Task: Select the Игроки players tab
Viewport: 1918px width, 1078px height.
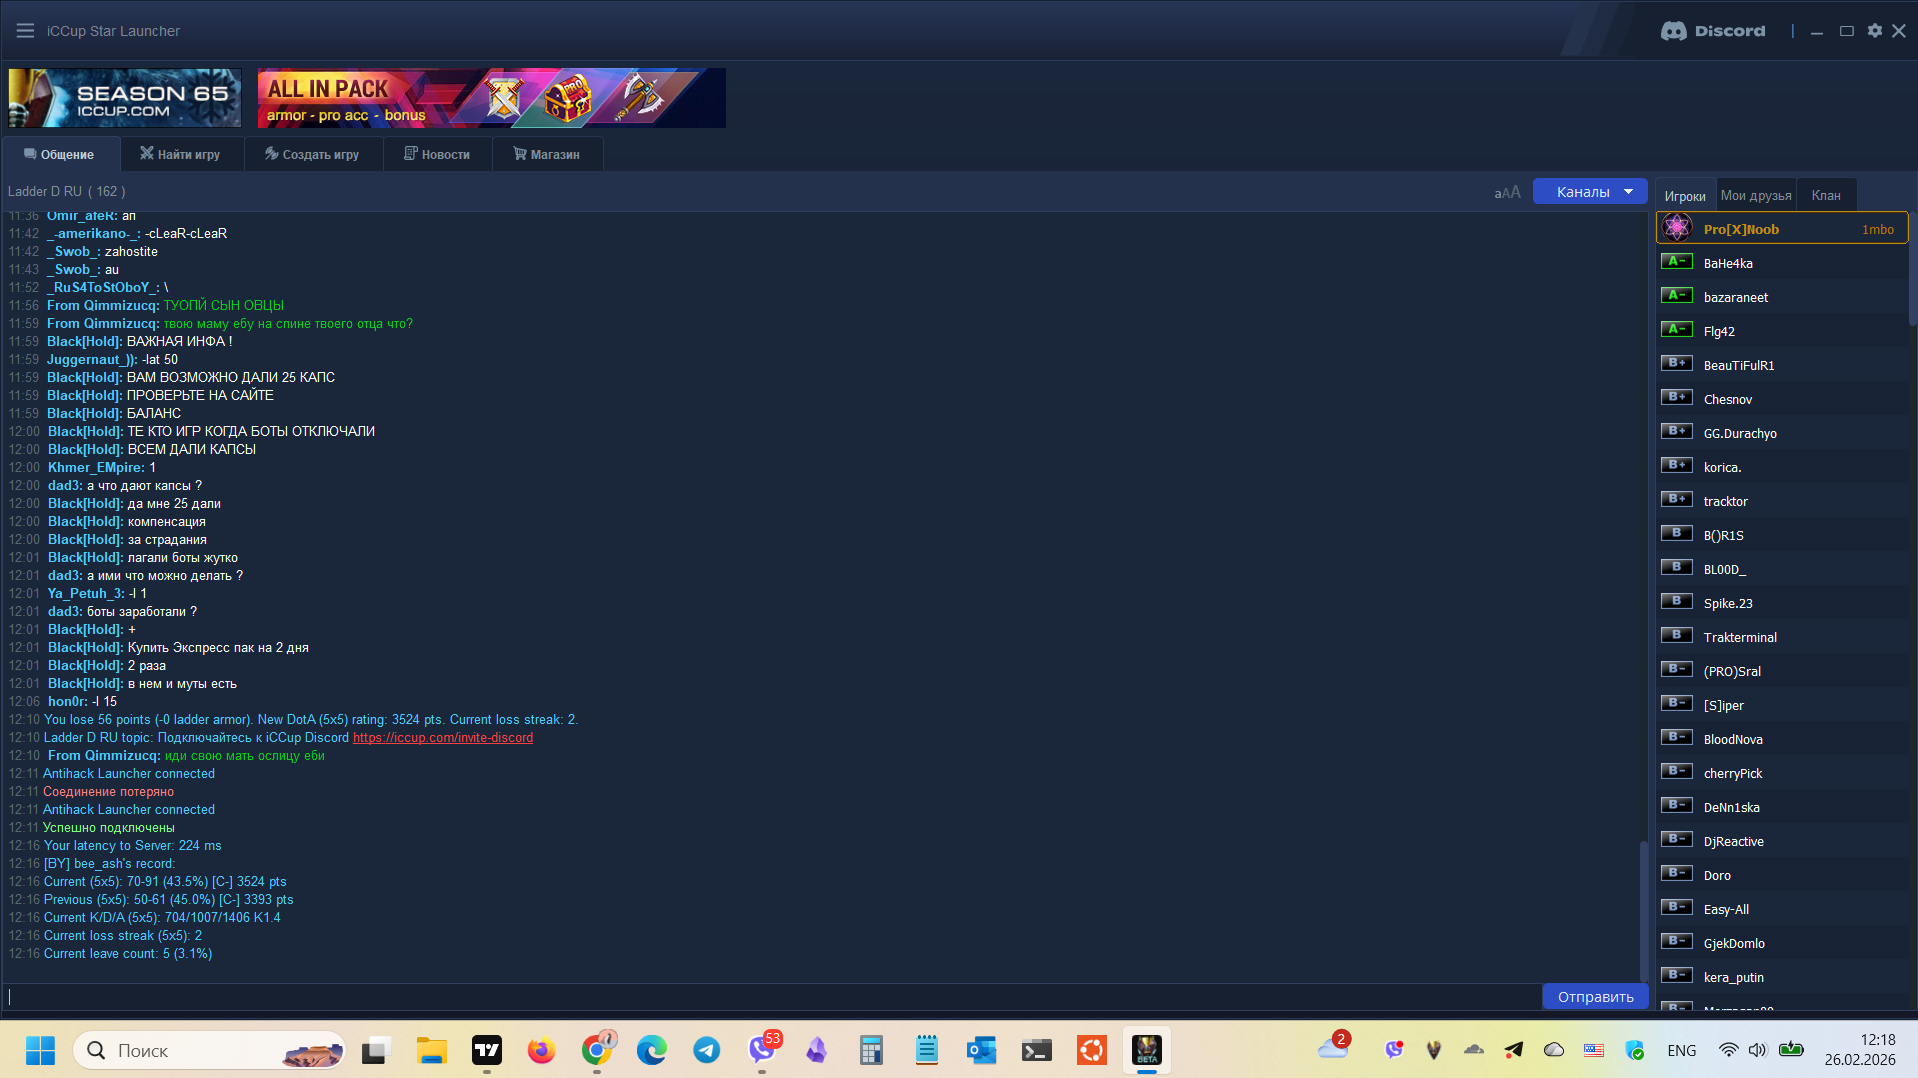Action: click(1685, 195)
